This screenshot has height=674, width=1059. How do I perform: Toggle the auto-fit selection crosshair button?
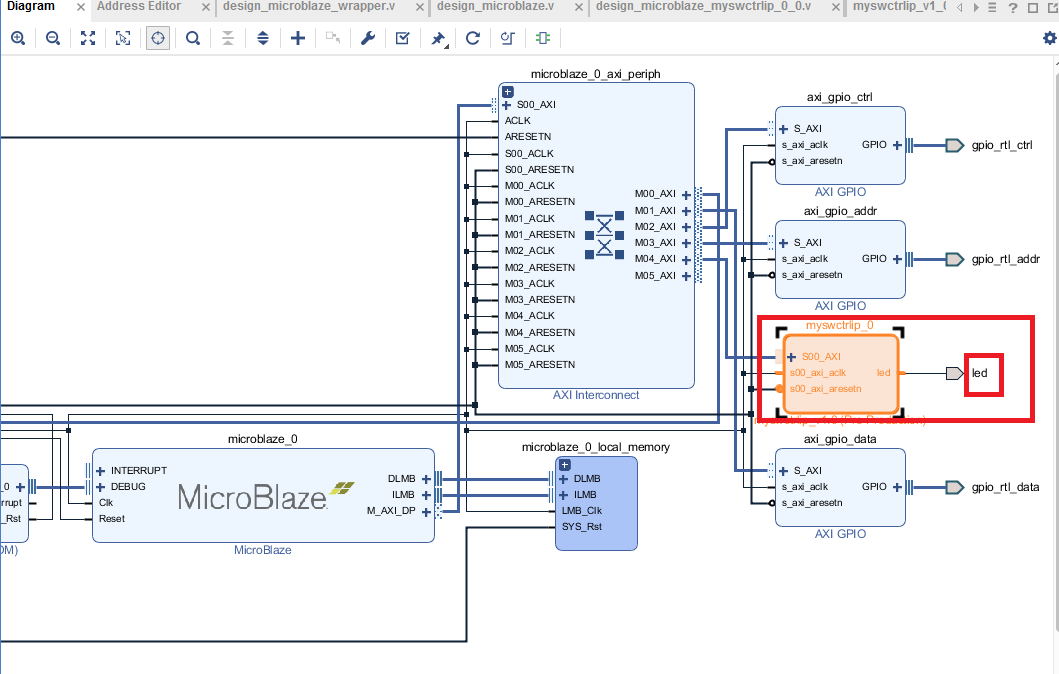(158, 39)
